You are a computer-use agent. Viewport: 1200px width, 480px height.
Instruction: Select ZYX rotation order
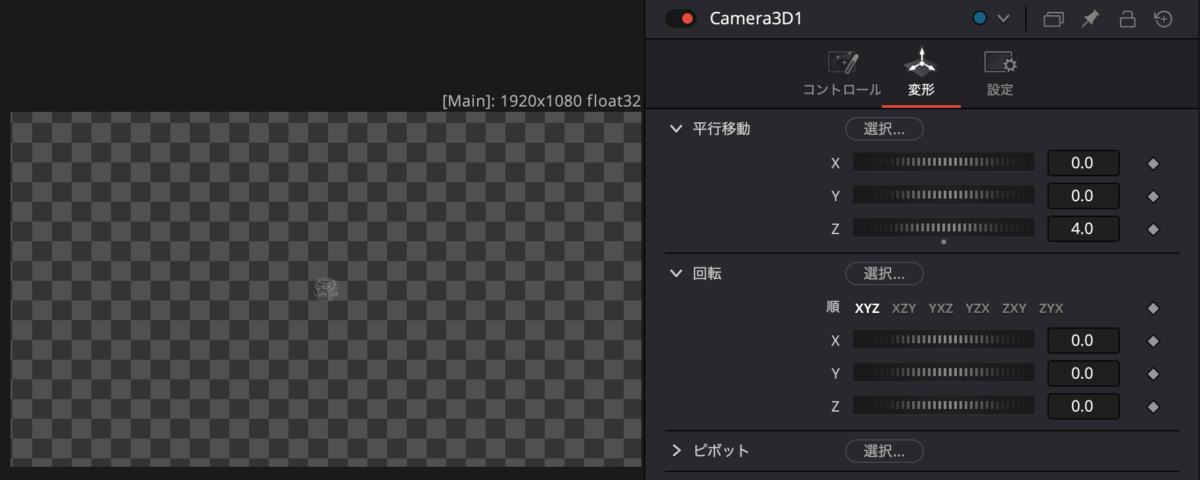pos(1051,308)
